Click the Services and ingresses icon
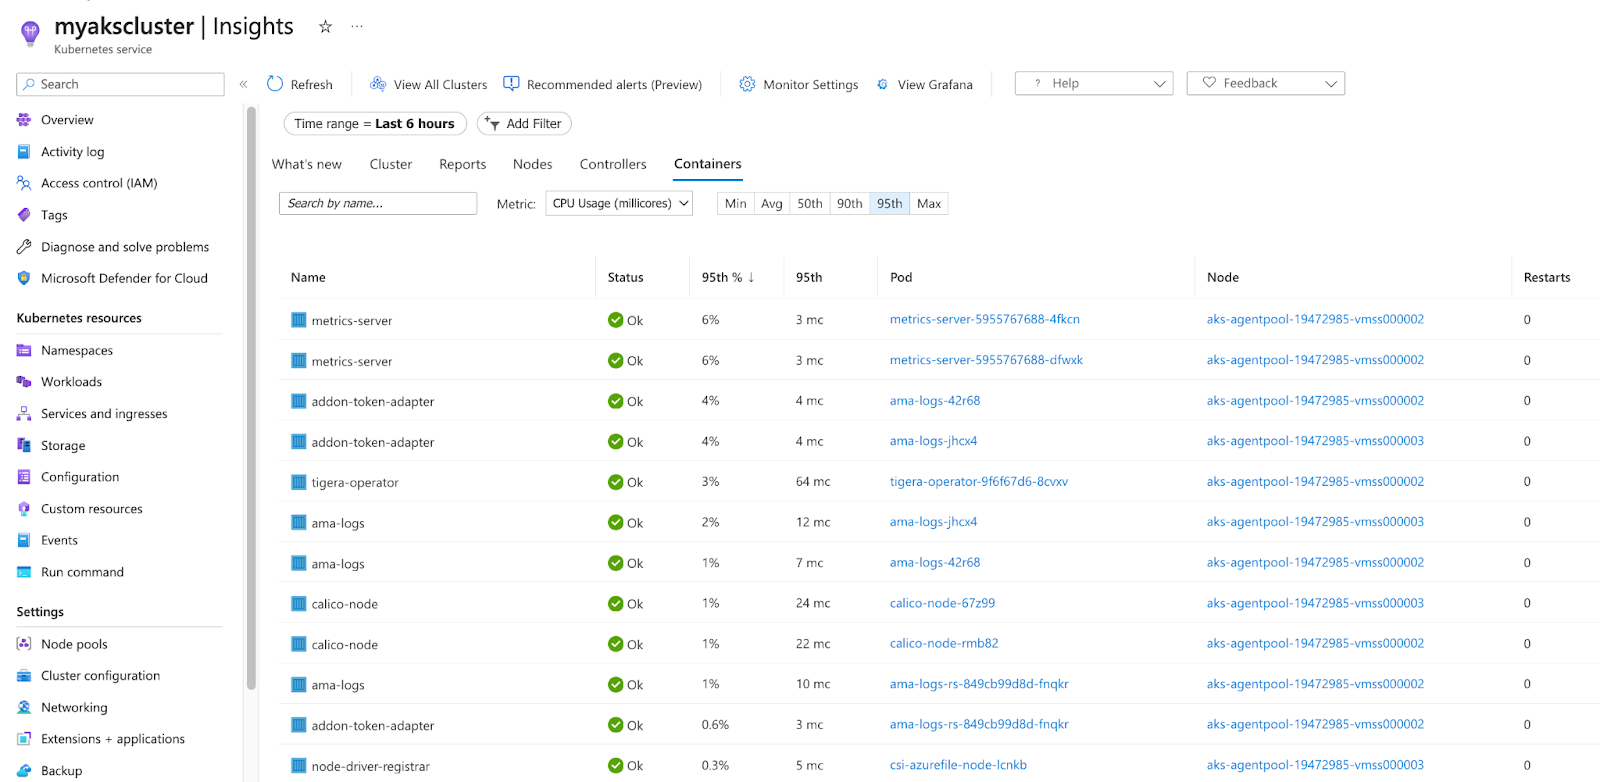Screen dimensions: 1600x782 pos(24,414)
